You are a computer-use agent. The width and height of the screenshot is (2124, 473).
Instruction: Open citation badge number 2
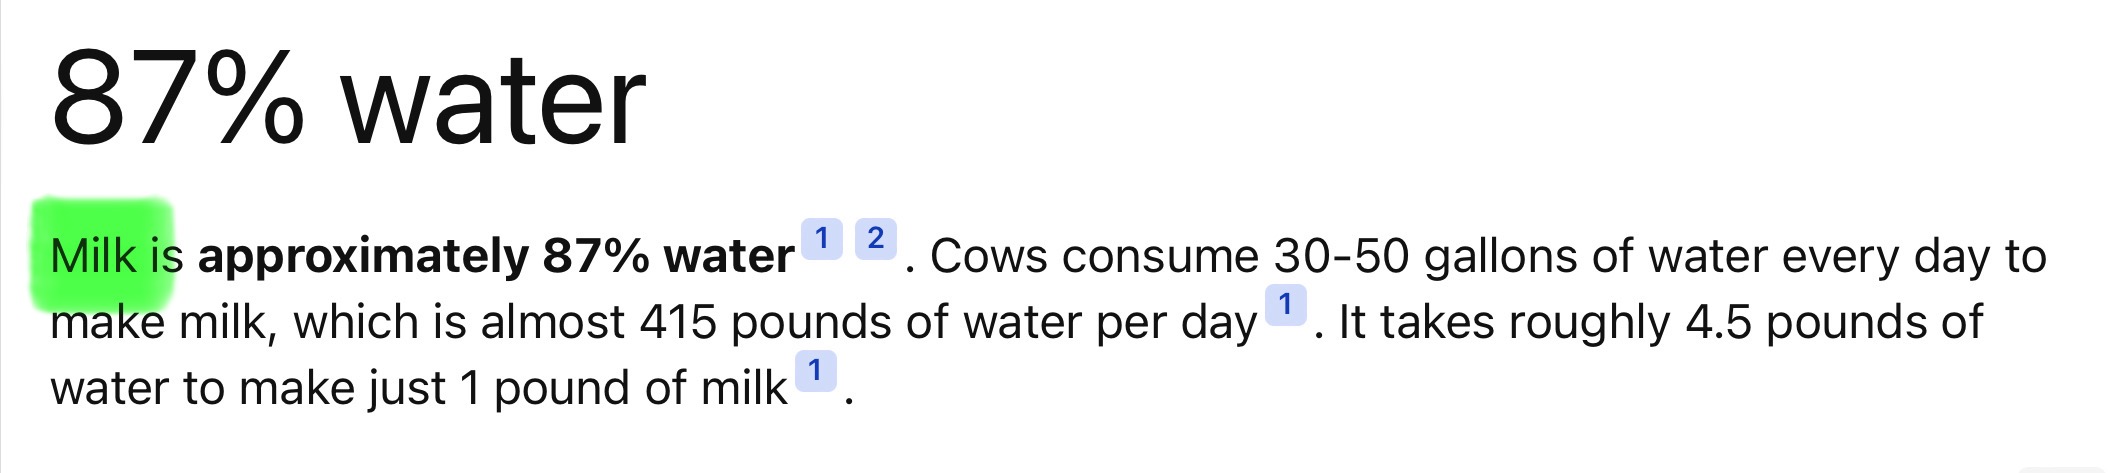[875, 239]
